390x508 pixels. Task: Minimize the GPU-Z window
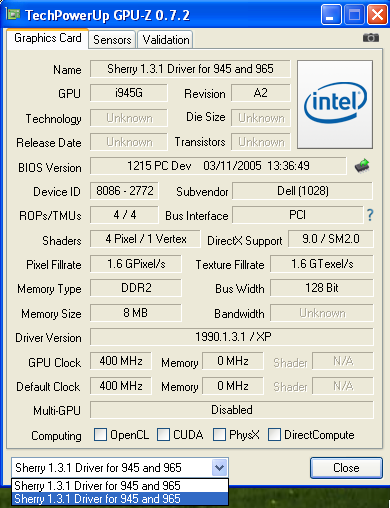(x=331, y=15)
